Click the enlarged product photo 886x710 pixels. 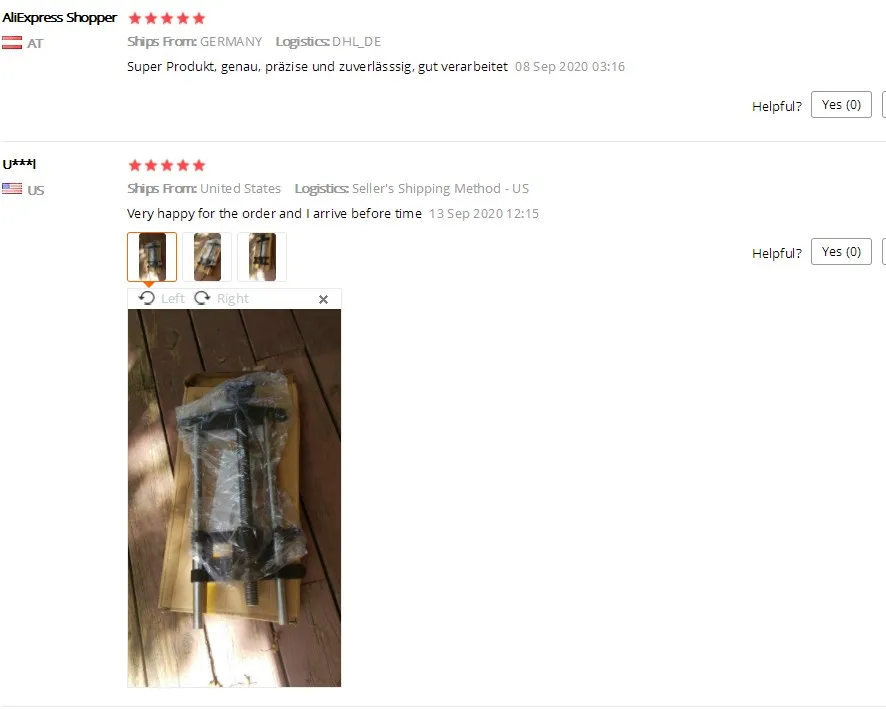coord(234,498)
